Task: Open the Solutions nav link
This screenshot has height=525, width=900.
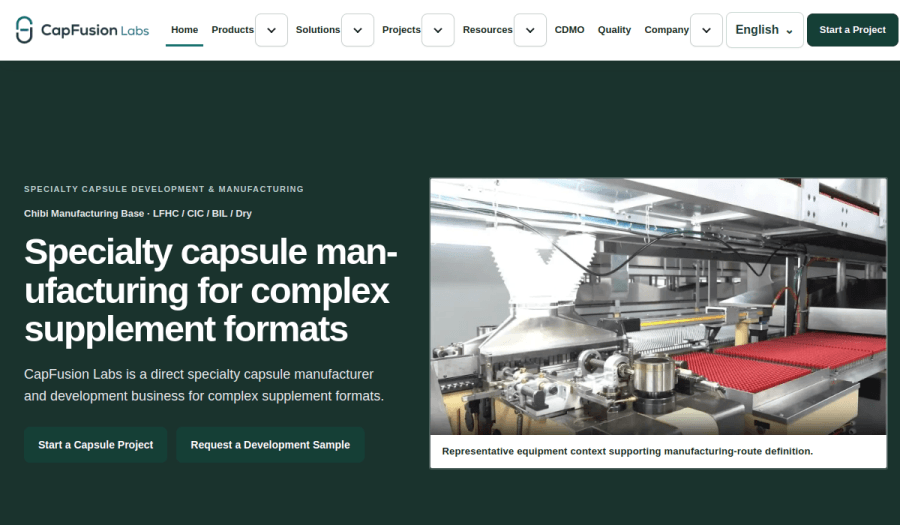Action: [317, 30]
